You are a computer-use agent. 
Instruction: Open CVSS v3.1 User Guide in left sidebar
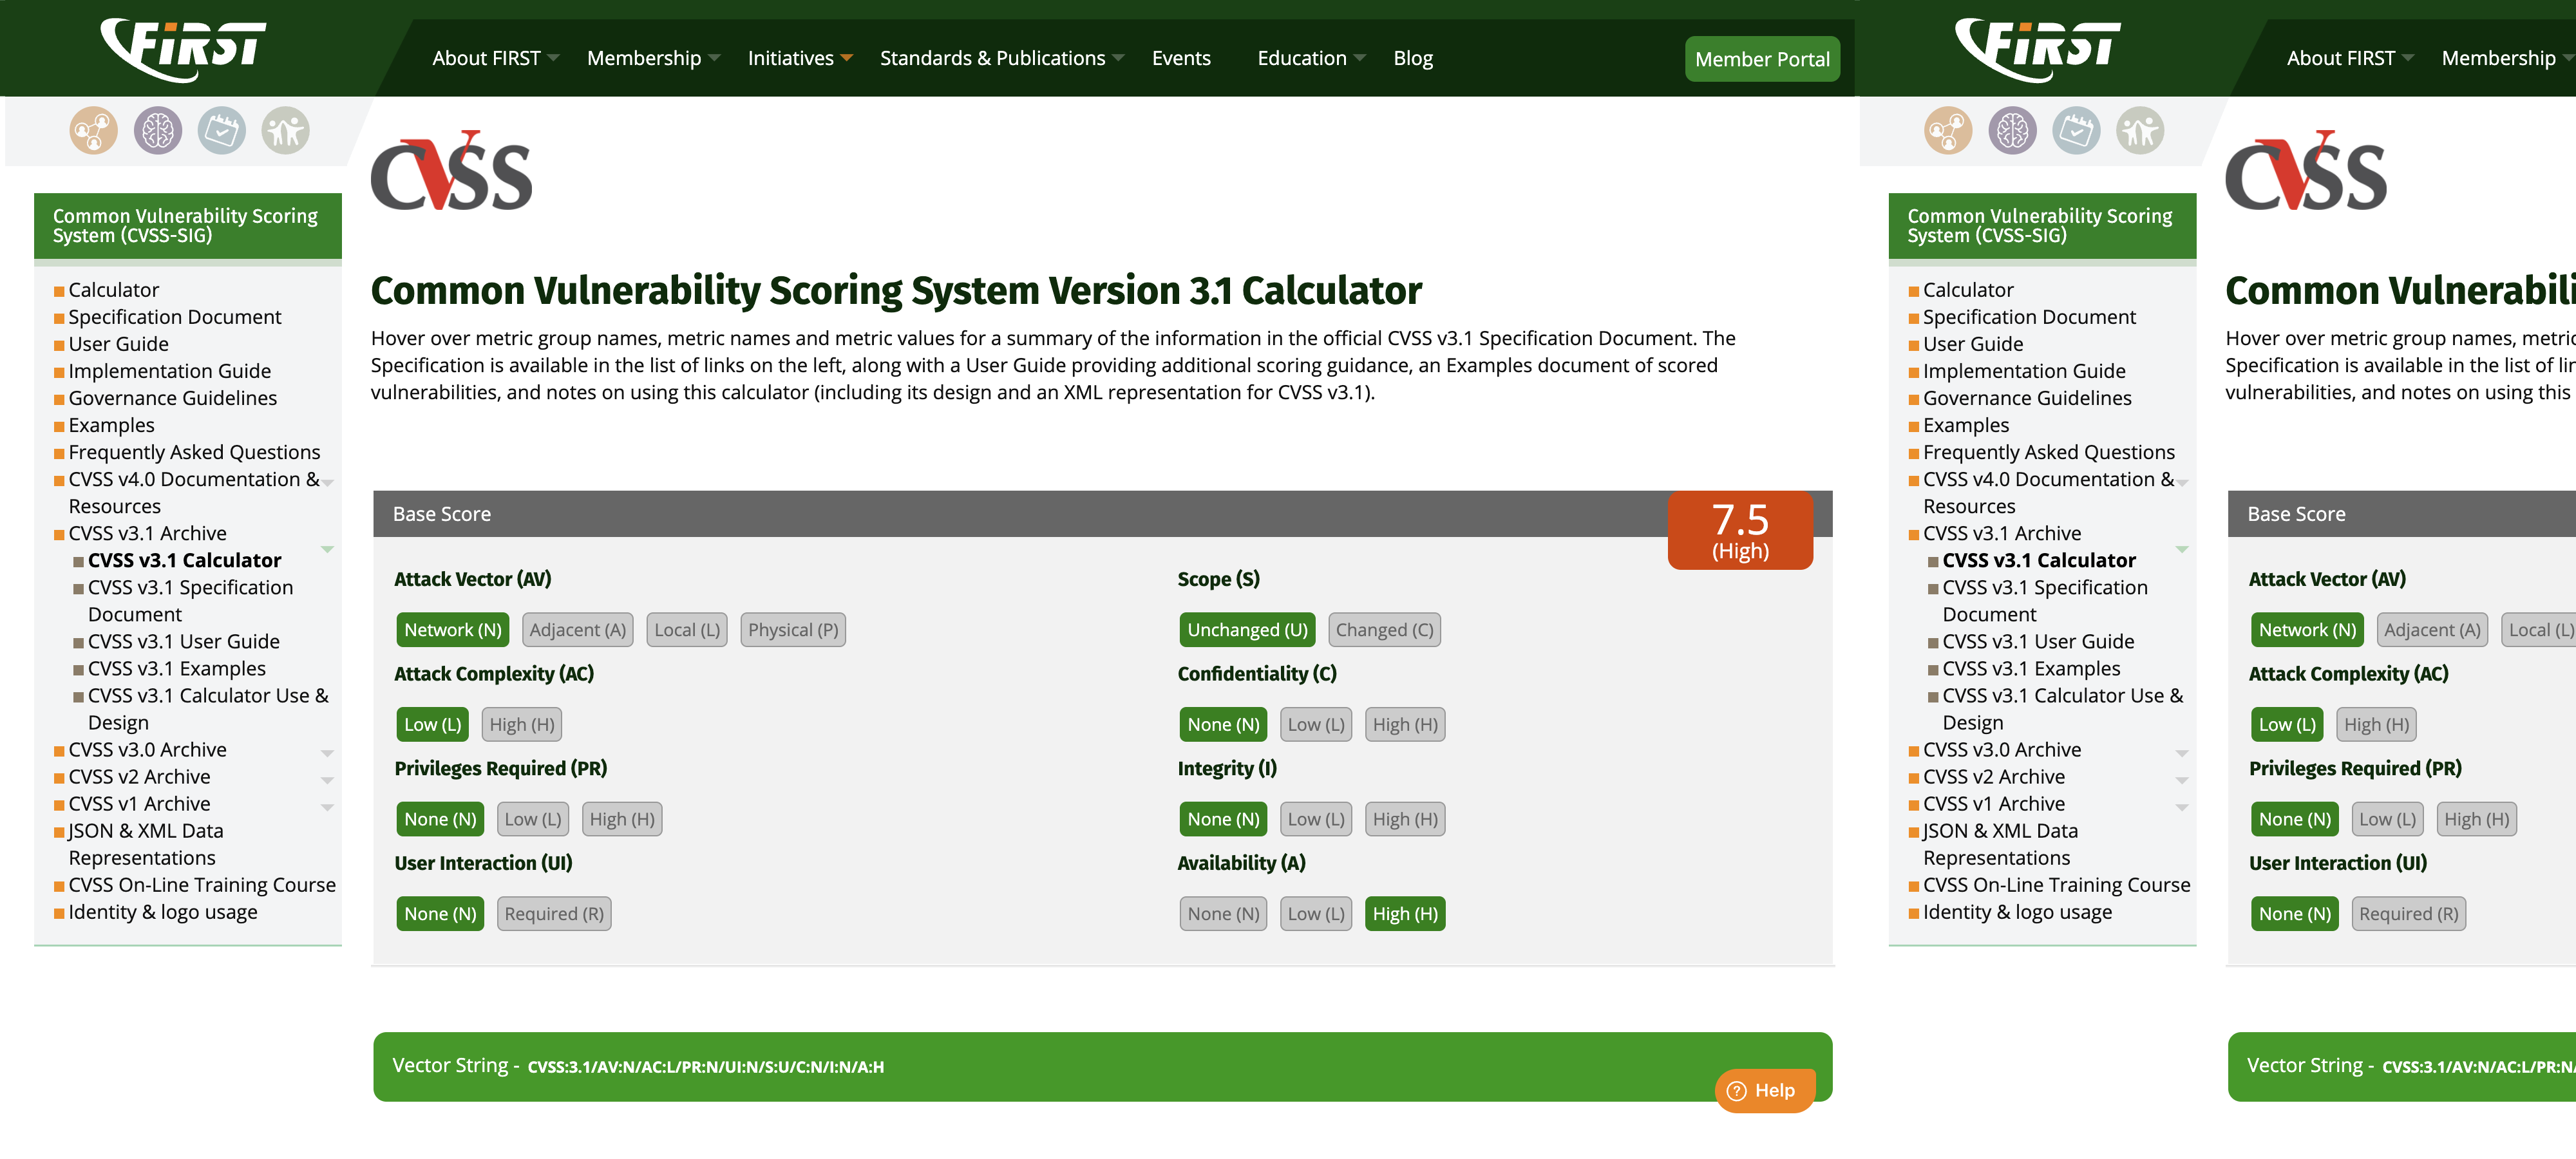click(x=184, y=641)
